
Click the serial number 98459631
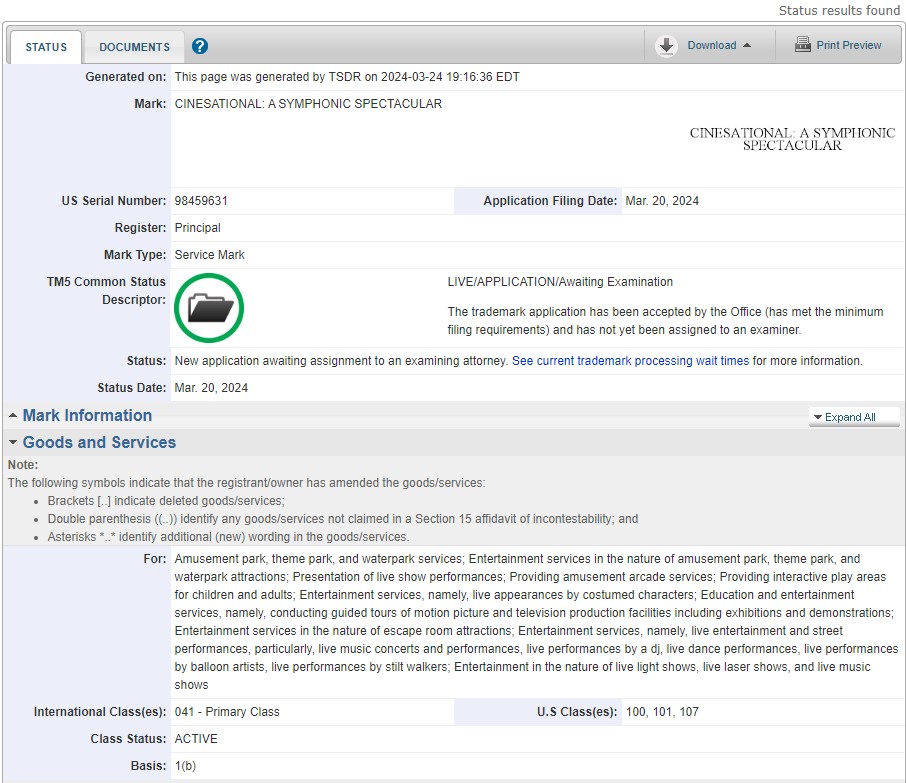pyautogui.click(x=201, y=201)
